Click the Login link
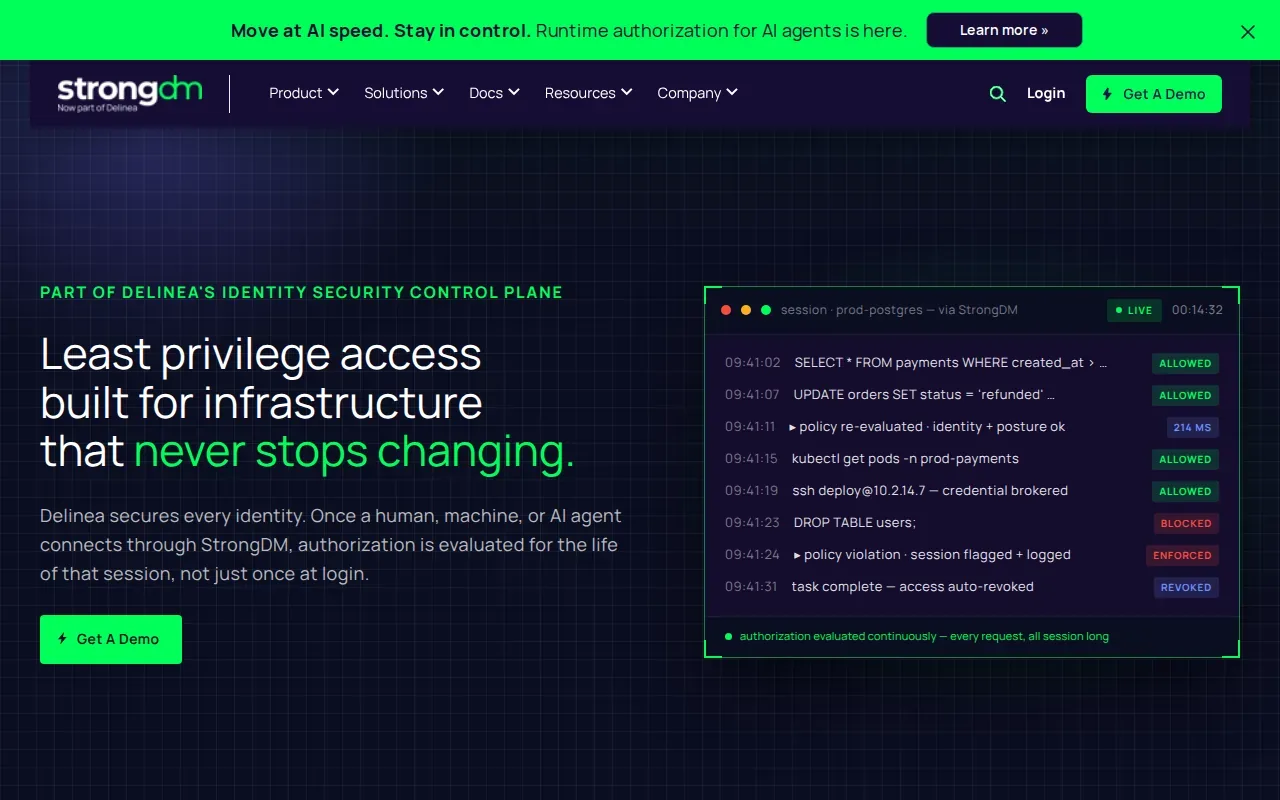 pyautogui.click(x=1046, y=93)
